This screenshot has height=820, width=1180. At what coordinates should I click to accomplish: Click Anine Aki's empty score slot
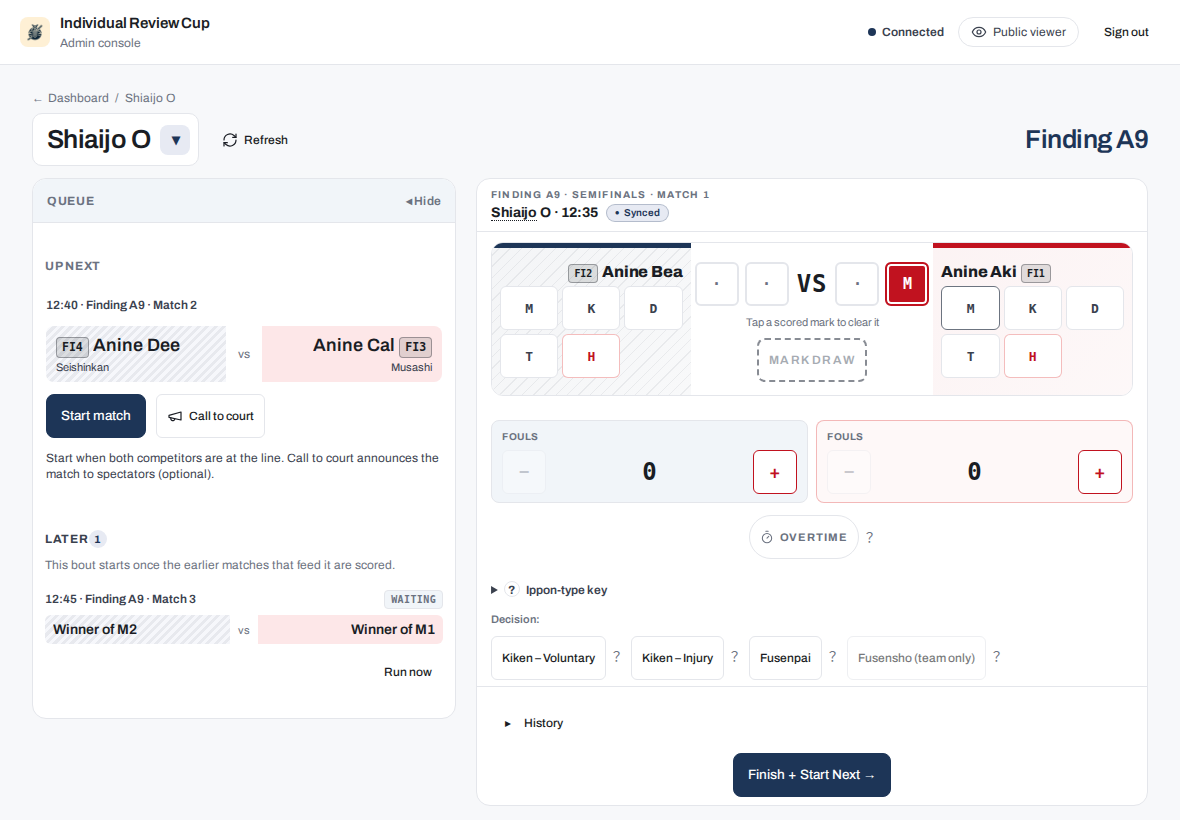pyautogui.click(x=857, y=284)
